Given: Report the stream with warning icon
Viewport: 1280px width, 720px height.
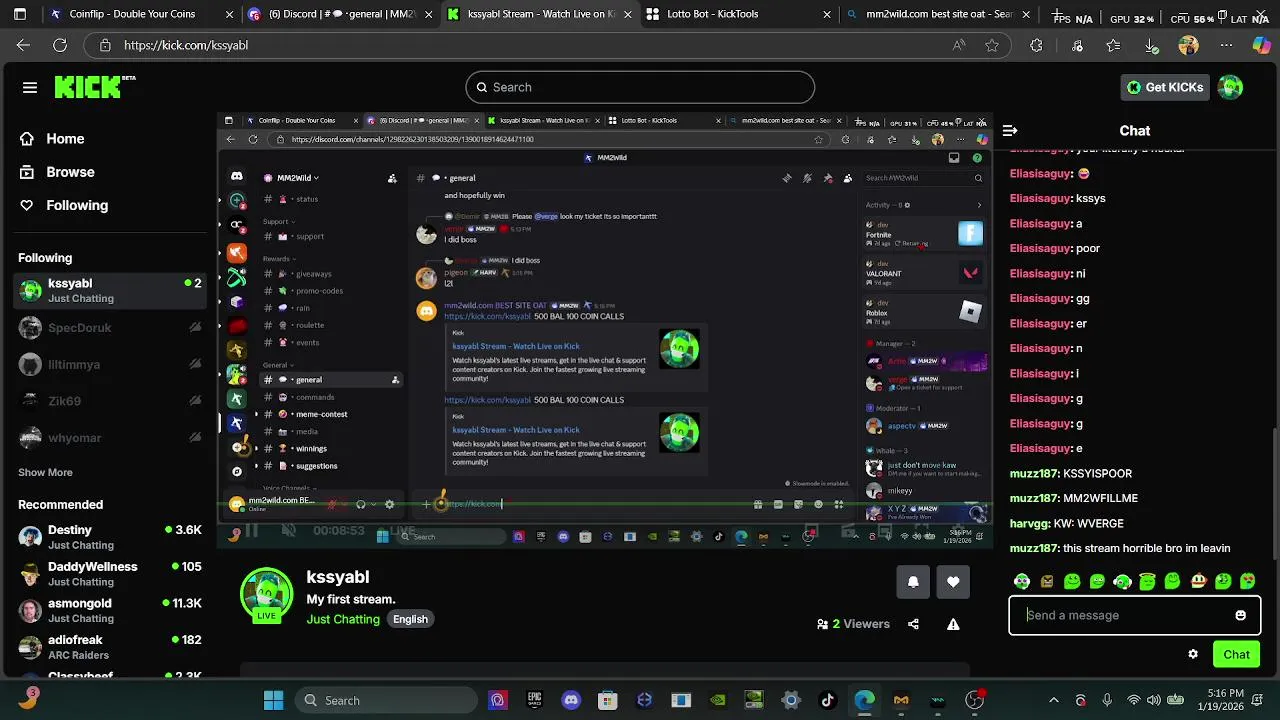Looking at the screenshot, I should (953, 624).
